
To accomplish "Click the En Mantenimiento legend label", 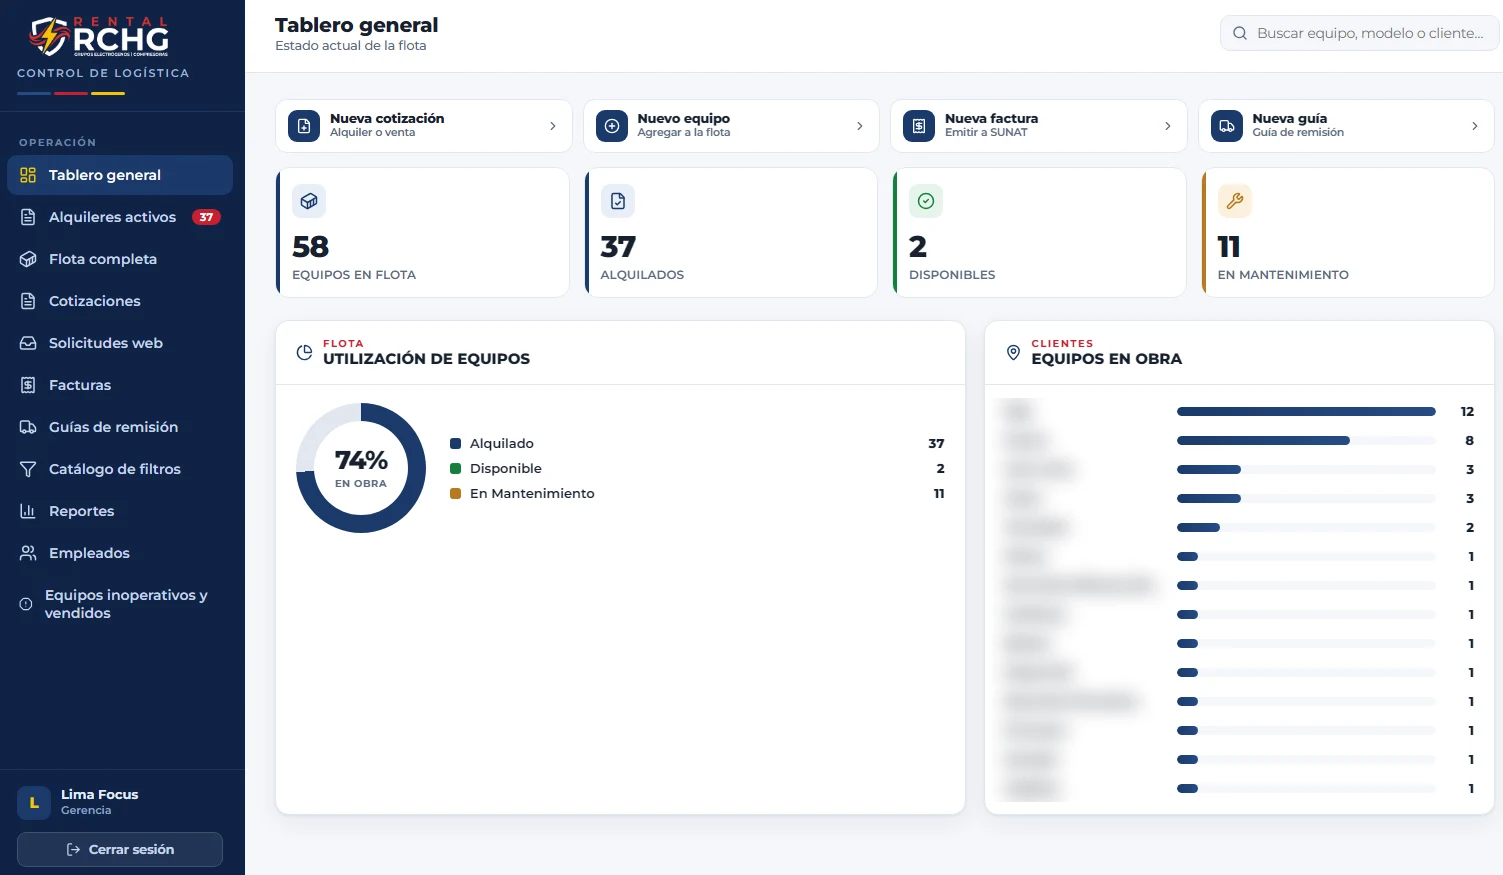I will point(532,493).
